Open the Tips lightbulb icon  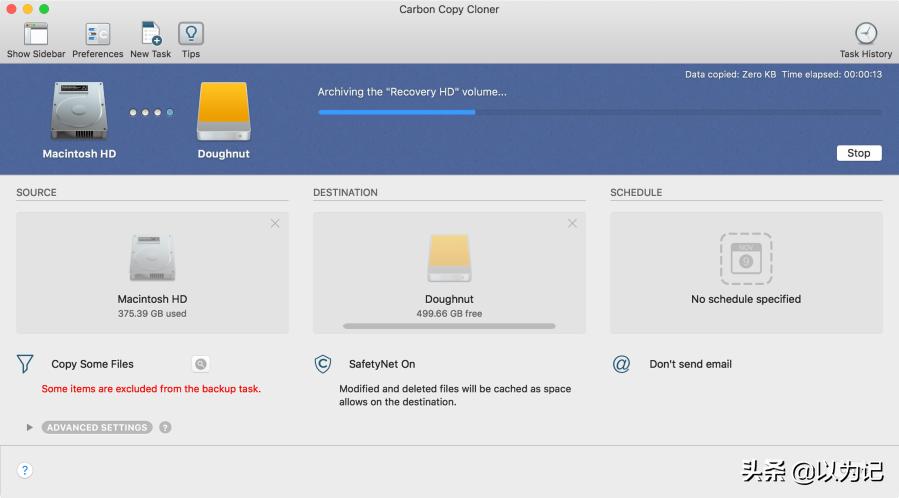pyautogui.click(x=191, y=34)
